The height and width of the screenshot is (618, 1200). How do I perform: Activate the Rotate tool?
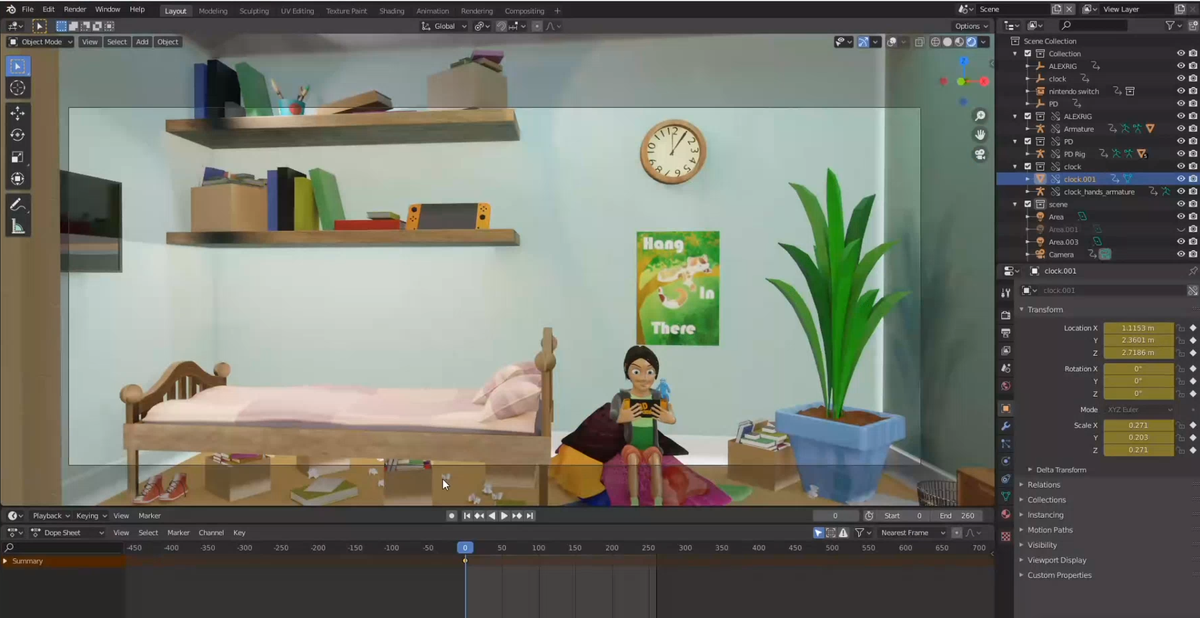pos(18,135)
